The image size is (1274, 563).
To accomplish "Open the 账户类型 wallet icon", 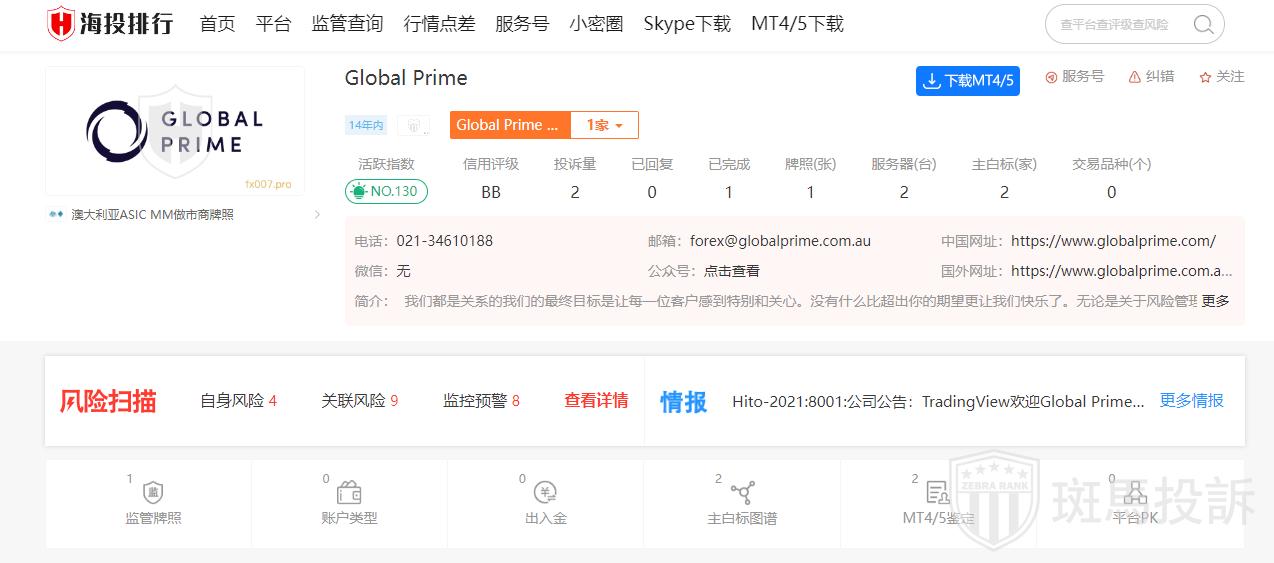I will 349,492.
